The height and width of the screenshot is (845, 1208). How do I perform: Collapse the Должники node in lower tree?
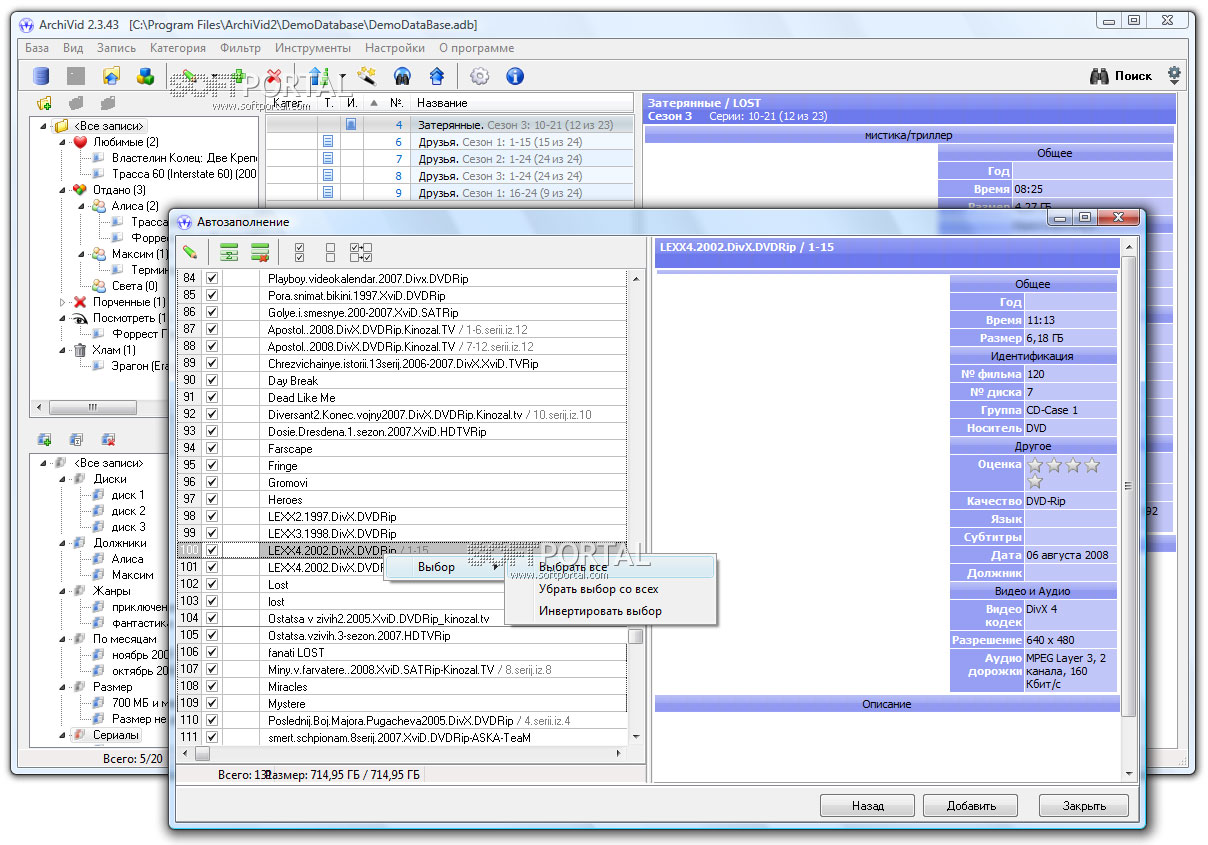[x=63, y=543]
